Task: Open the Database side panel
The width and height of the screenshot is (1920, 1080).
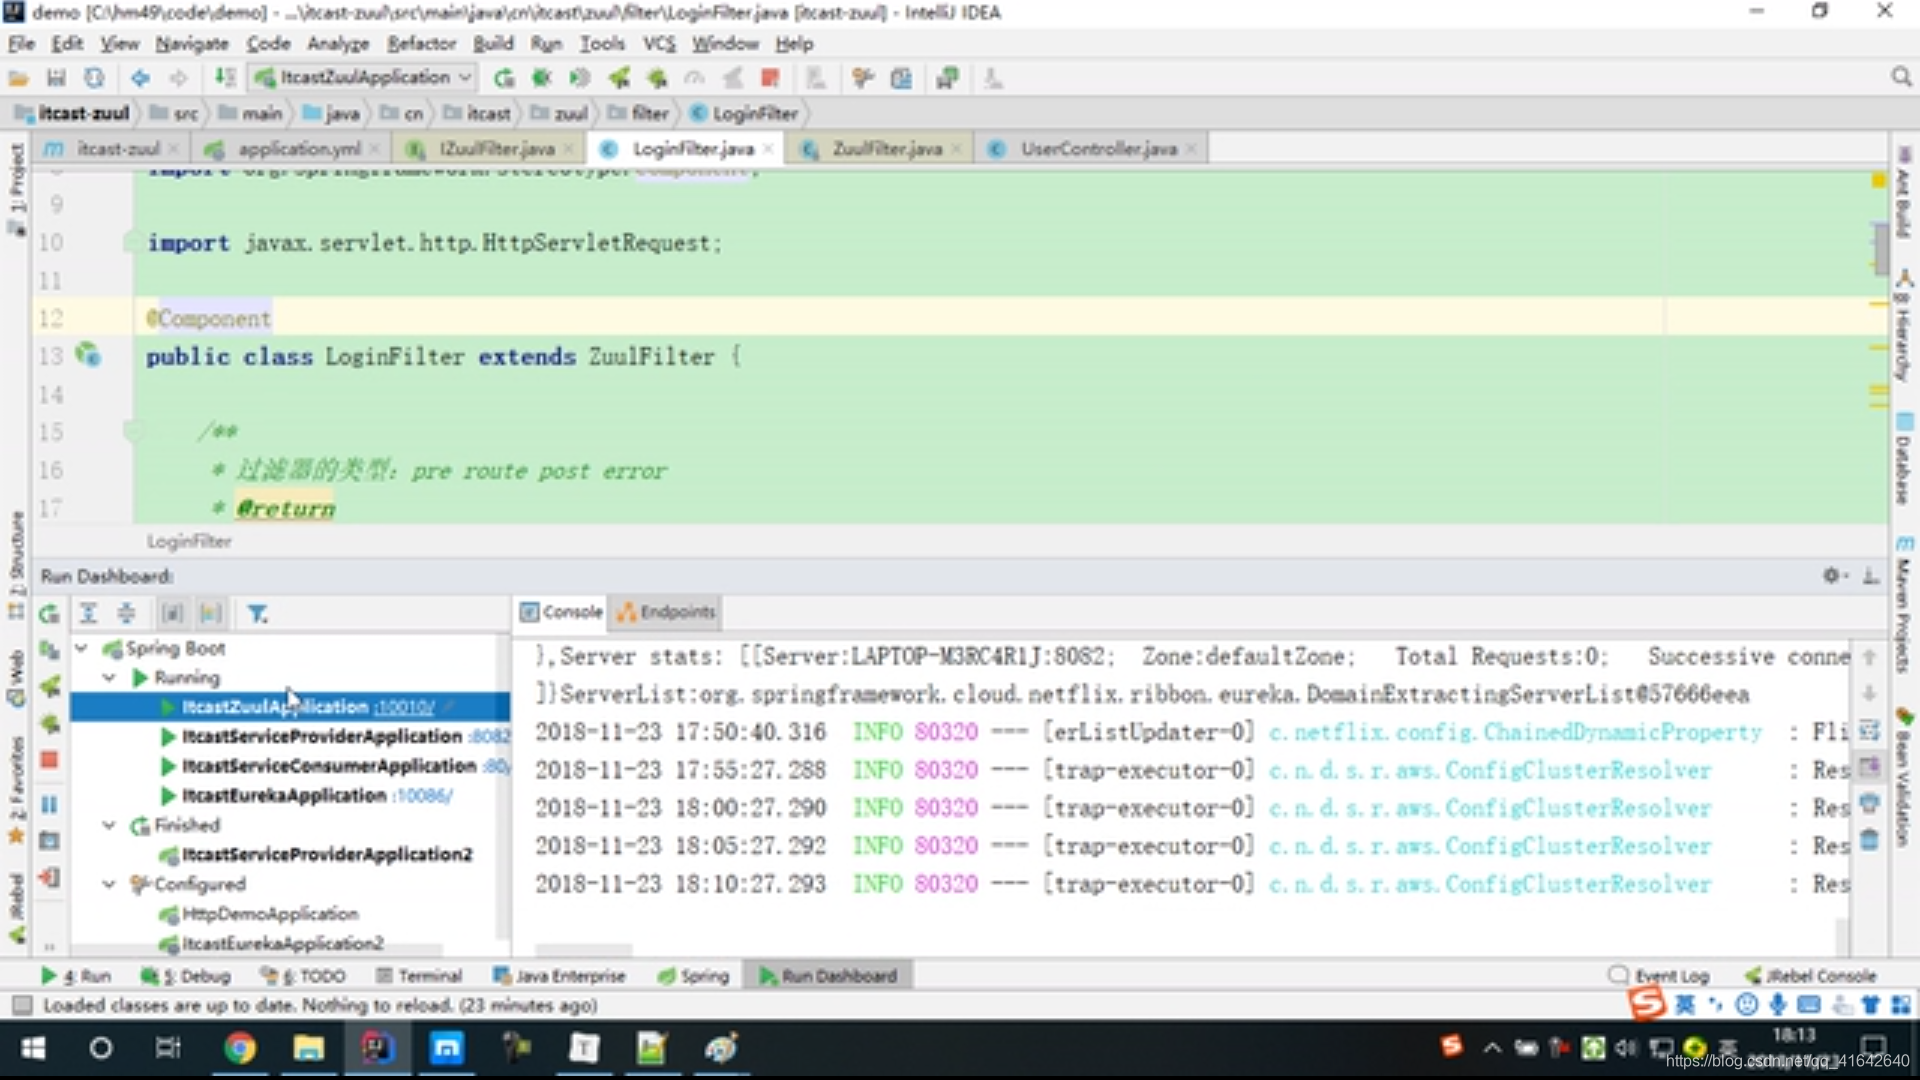Action: pyautogui.click(x=1904, y=460)
